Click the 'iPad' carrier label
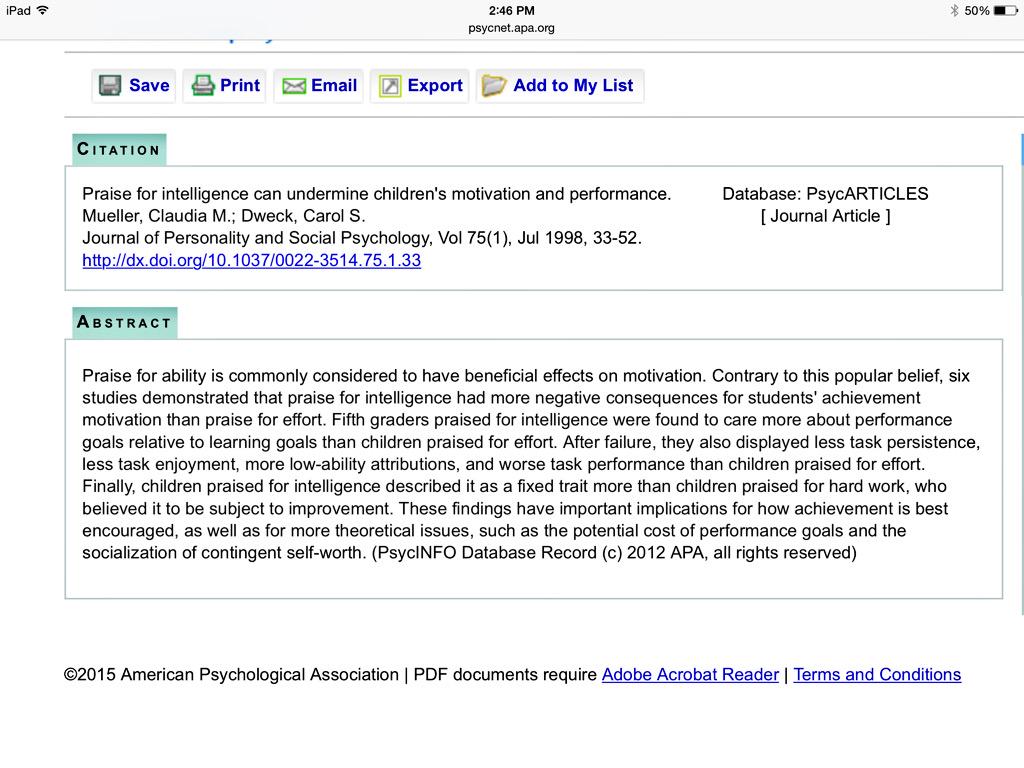 (18, 10)
